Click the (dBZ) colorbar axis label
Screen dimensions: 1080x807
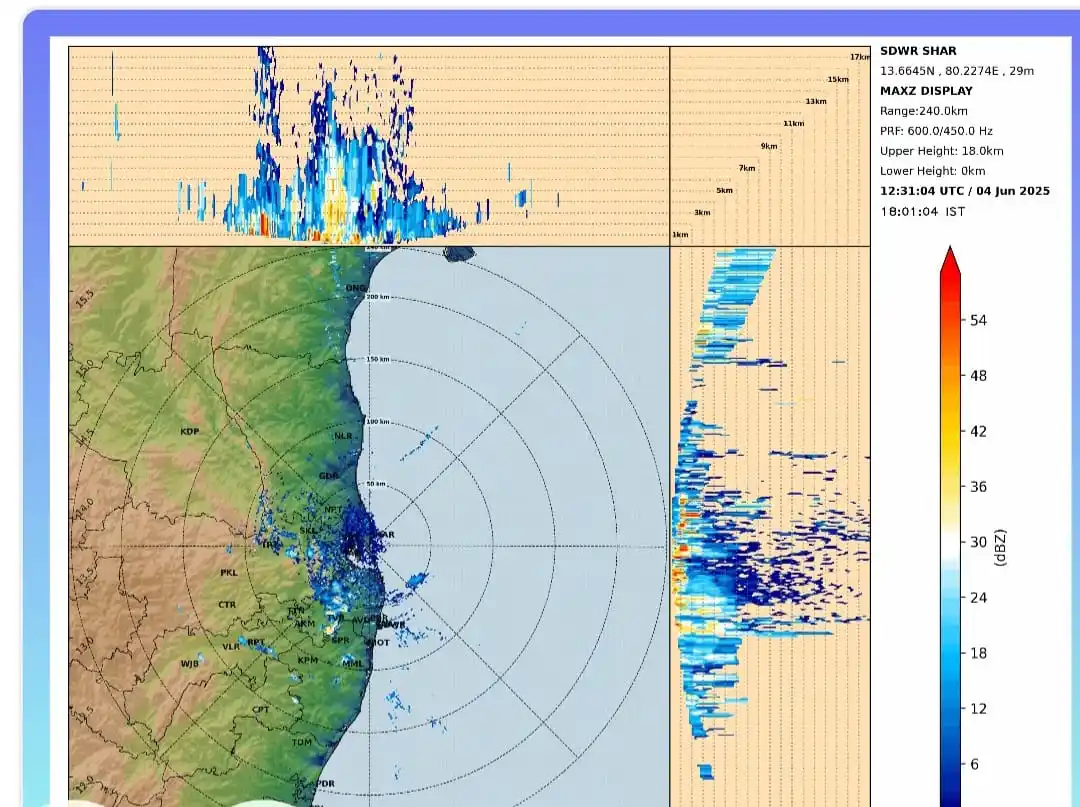click(1001, 548)
